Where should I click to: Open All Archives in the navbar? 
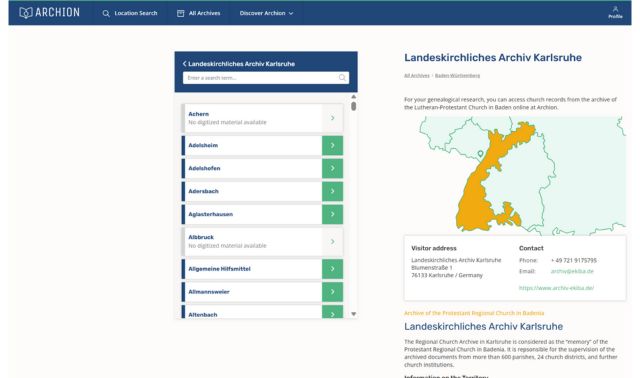point(198,13)
